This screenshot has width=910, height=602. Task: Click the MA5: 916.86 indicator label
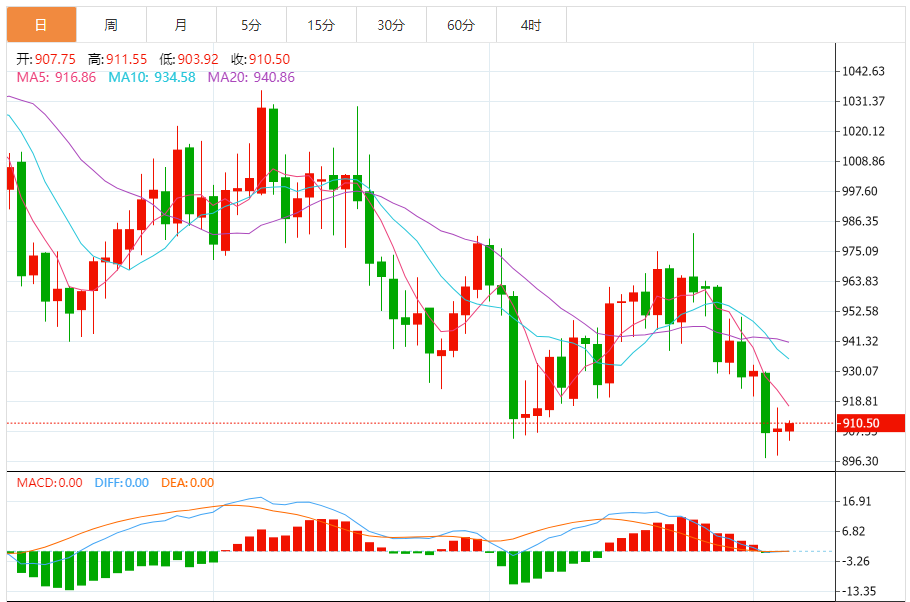[x=56, y=77]
